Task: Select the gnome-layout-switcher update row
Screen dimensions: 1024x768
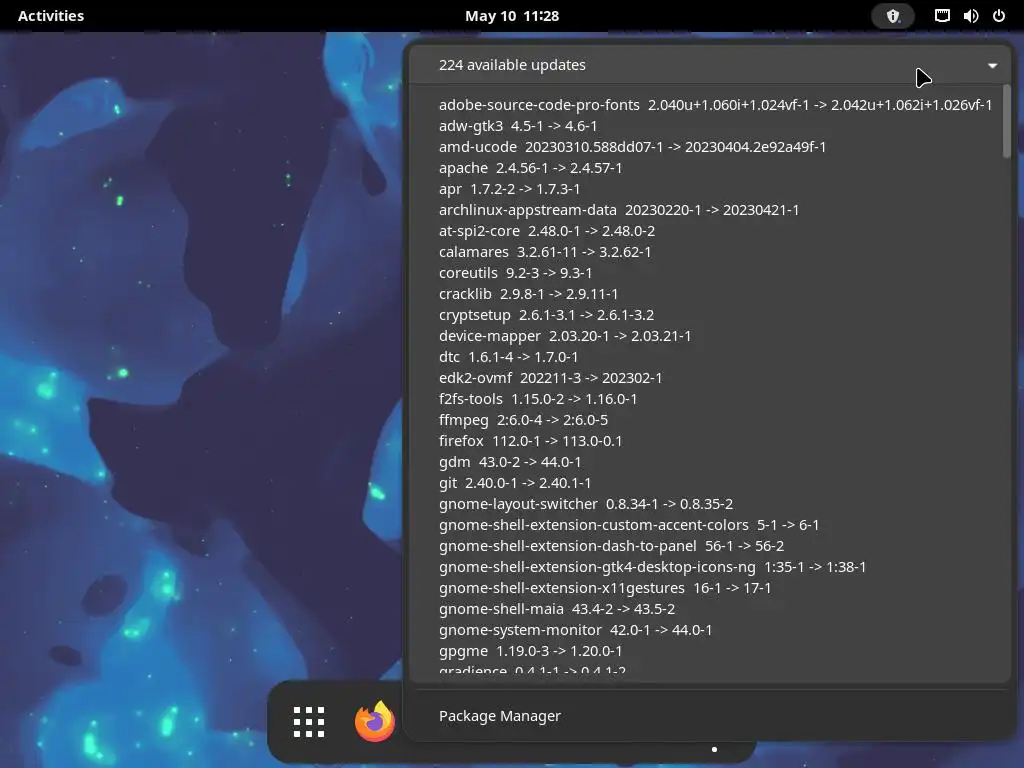Action: coord(586,504)
